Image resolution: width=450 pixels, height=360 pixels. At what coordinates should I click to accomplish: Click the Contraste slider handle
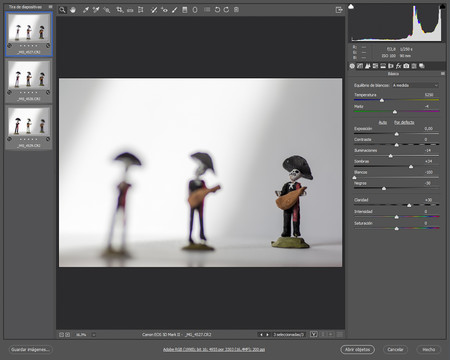pyautogui.click(x=397, y=145)
